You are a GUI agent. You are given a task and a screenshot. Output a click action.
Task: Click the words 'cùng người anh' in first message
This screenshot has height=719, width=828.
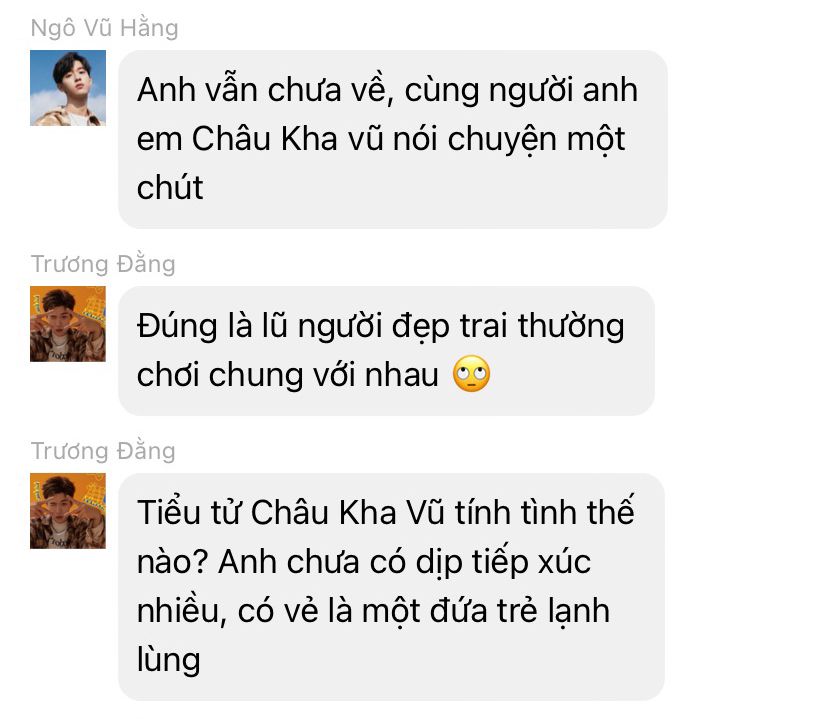[521, 91]
